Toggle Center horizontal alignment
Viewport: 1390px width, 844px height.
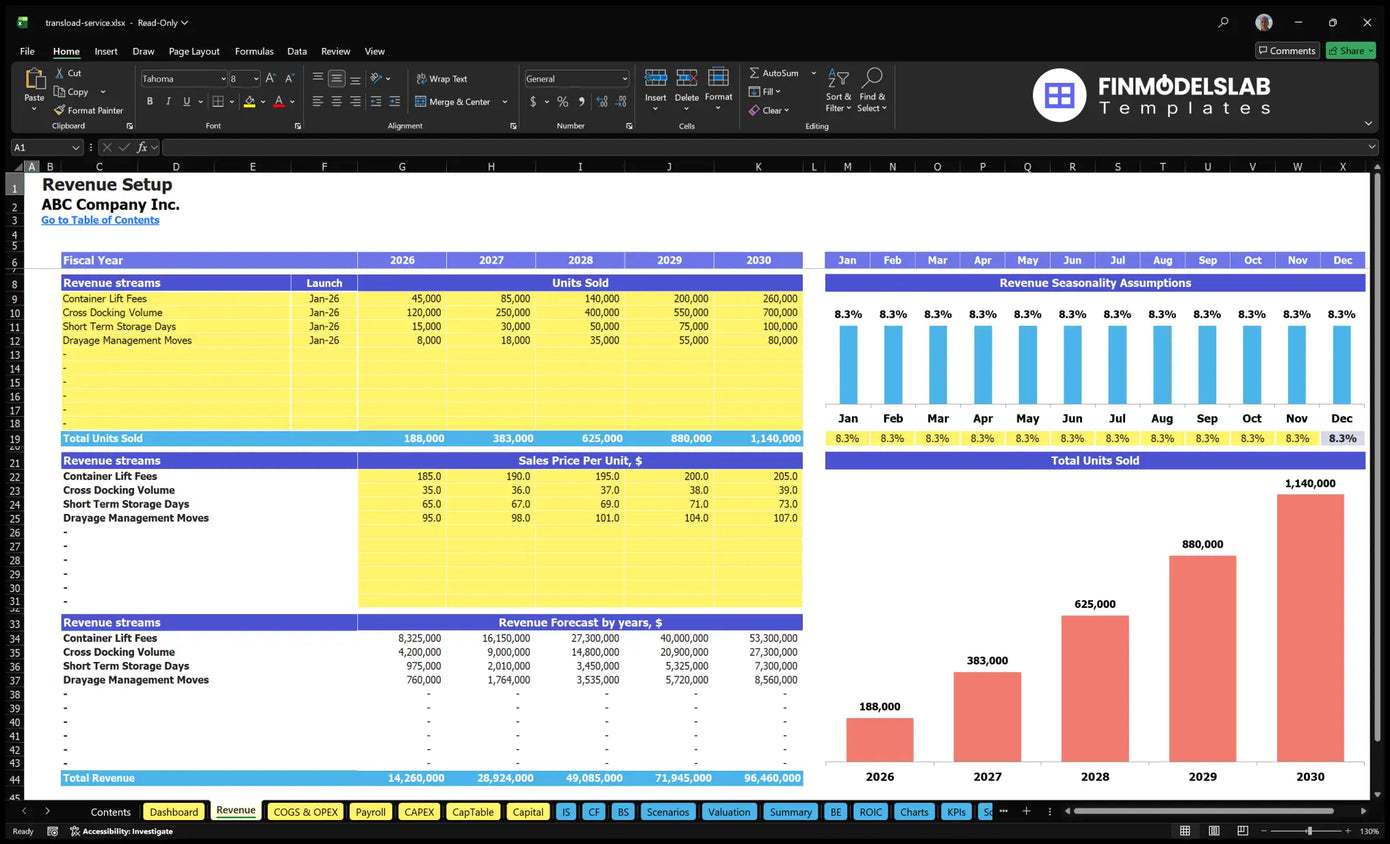(x=337, y=101)
